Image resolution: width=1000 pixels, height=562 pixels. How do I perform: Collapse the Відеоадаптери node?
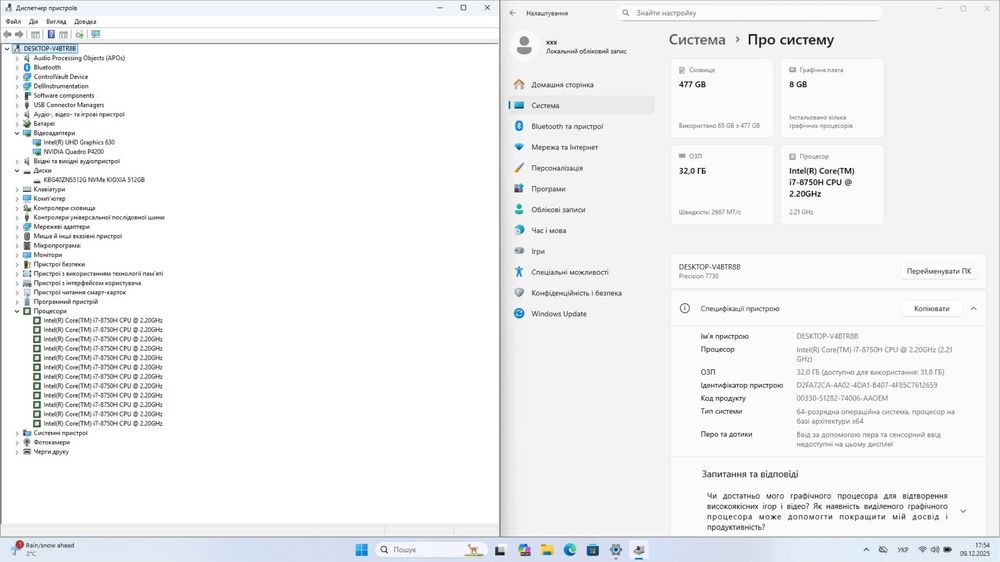coord(17,133)
